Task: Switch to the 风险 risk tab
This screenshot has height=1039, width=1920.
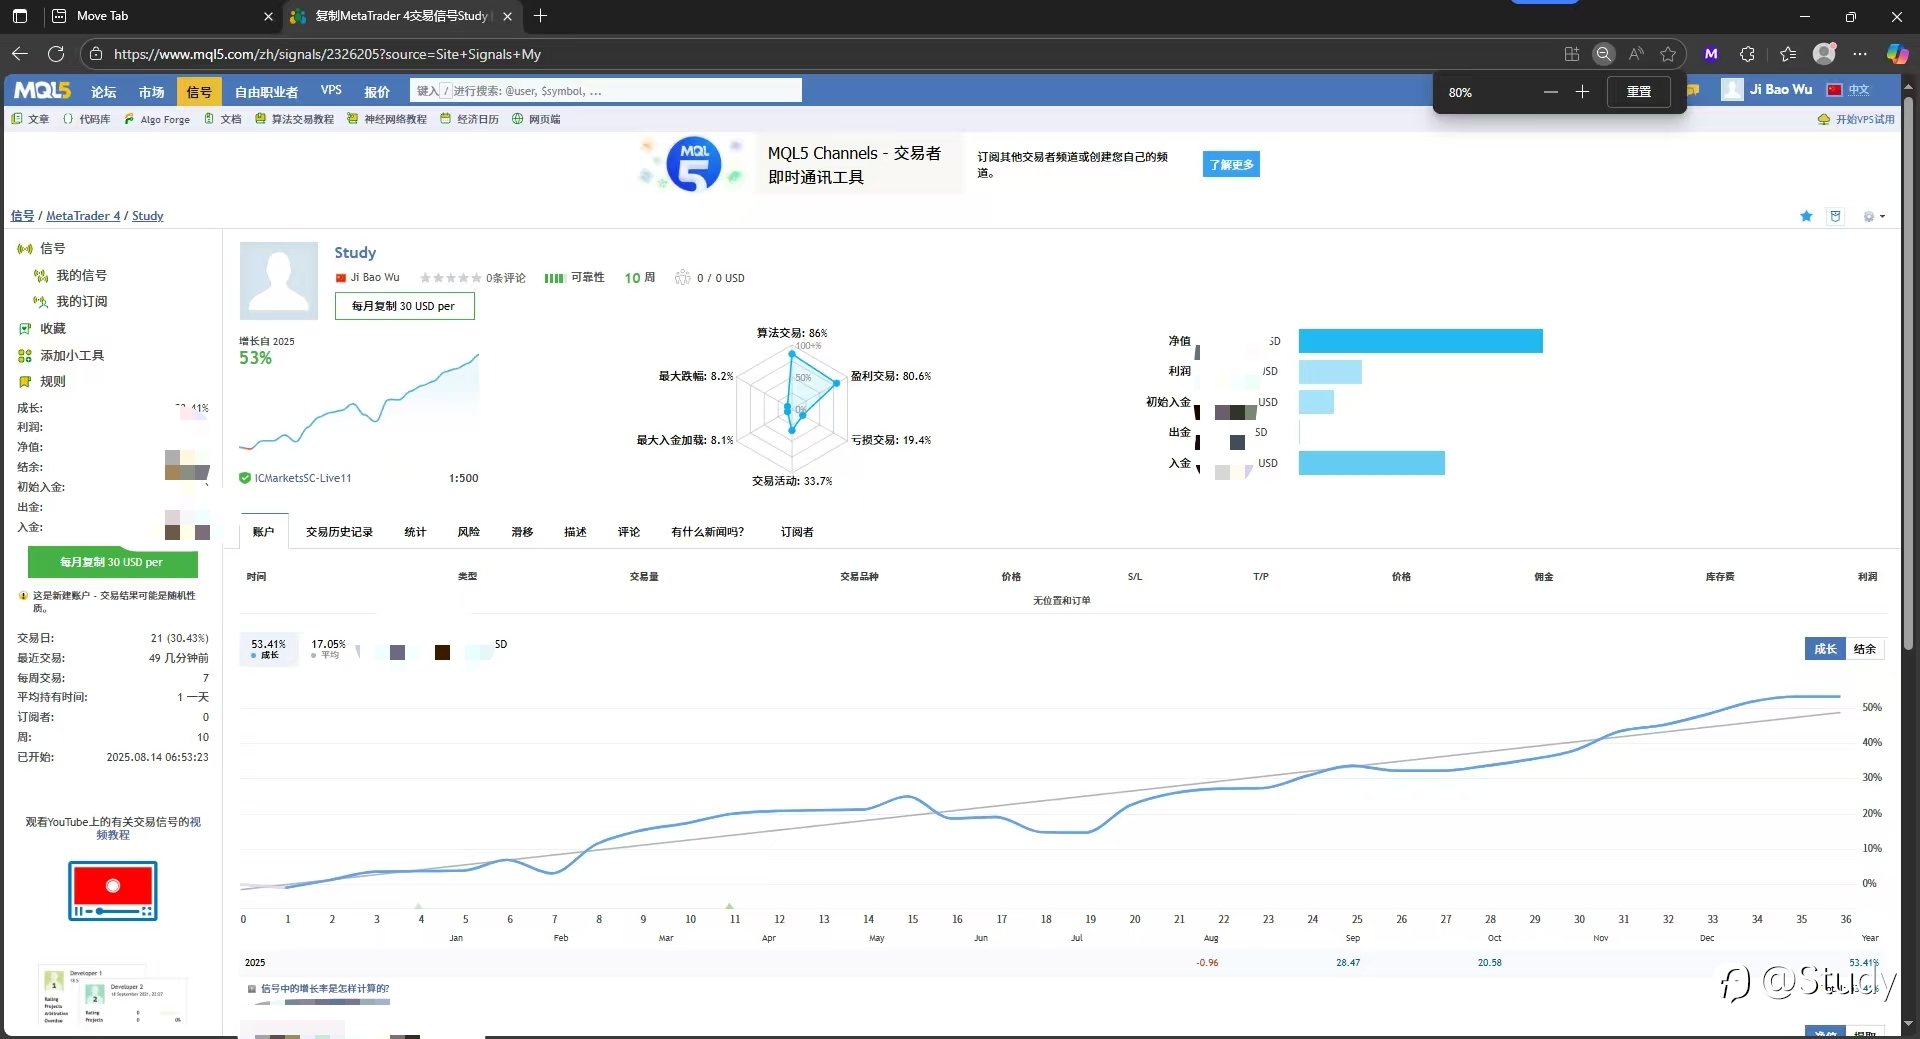Action: (x=468, y=532)
